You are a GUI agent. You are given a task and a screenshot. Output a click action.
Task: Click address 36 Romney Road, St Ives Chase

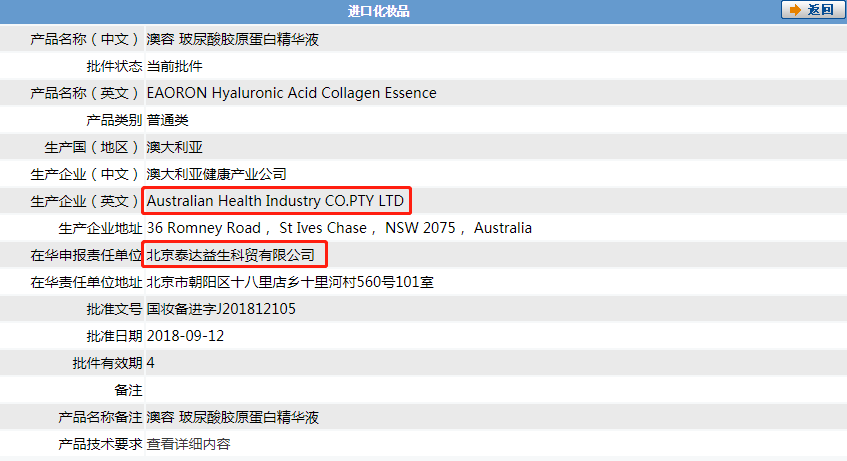(339, 228)
